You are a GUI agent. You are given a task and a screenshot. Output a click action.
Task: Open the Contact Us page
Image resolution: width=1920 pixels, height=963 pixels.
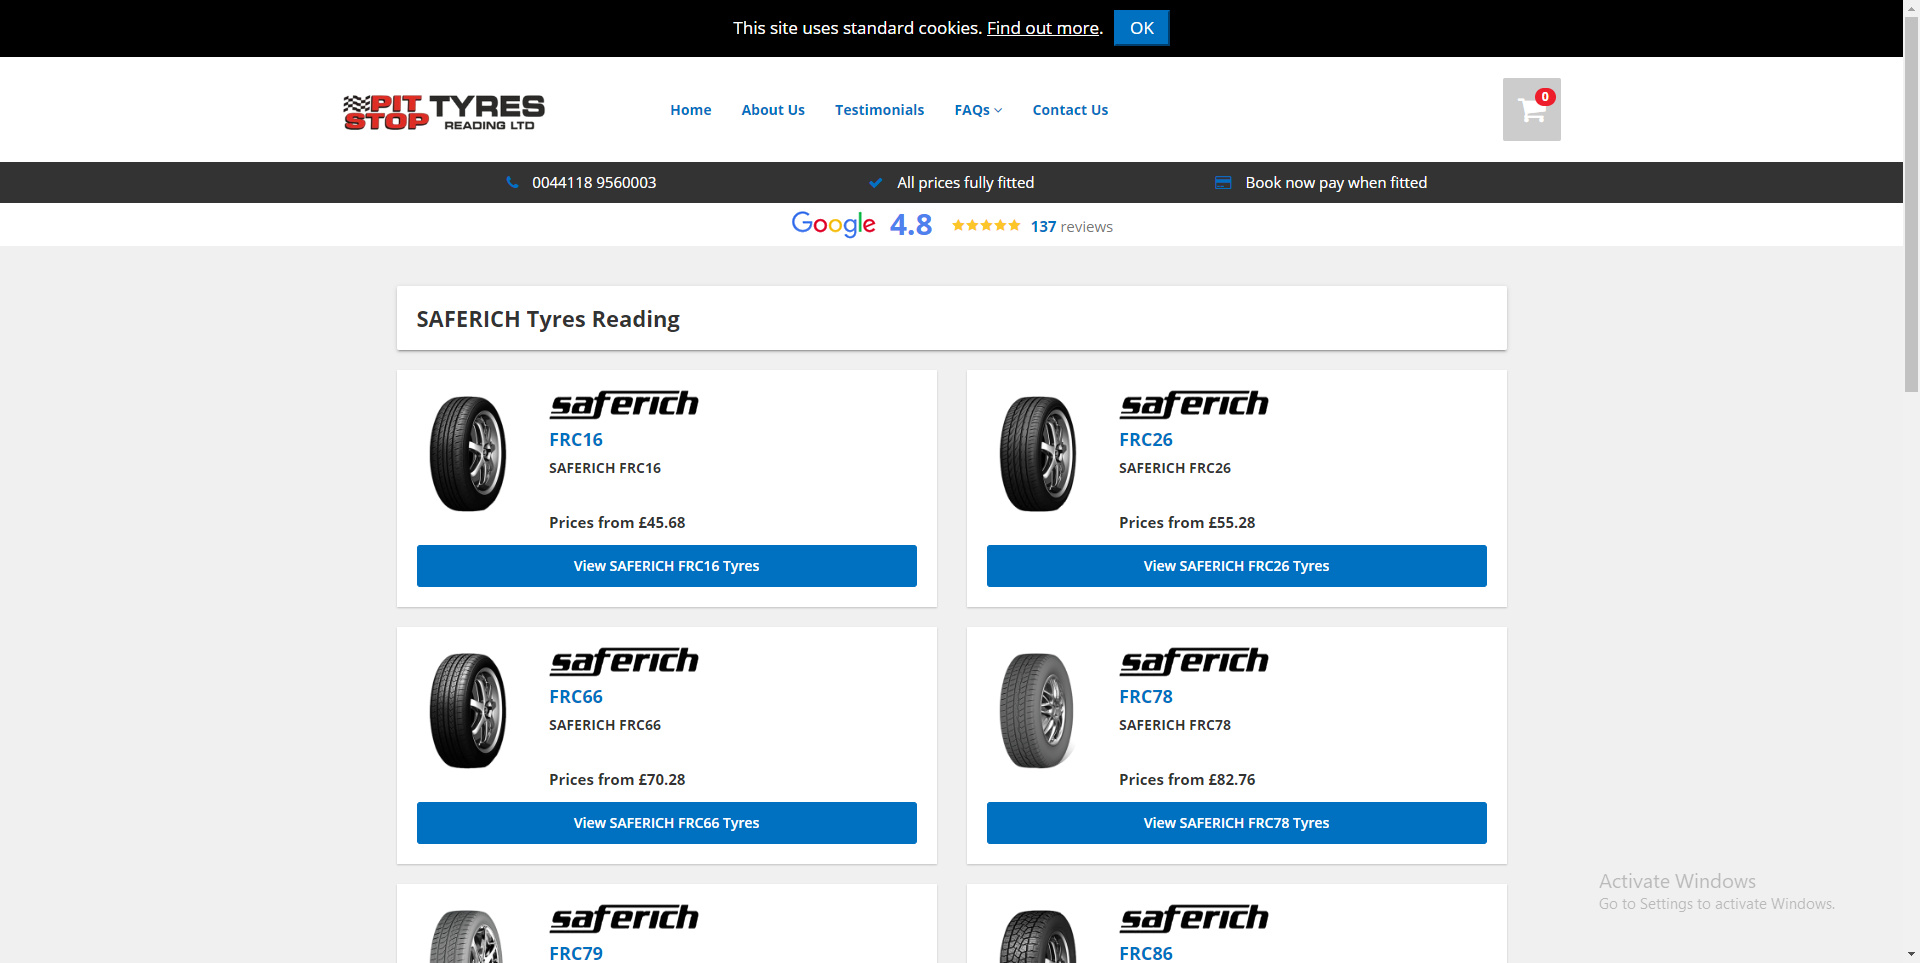coord(1070,110)
